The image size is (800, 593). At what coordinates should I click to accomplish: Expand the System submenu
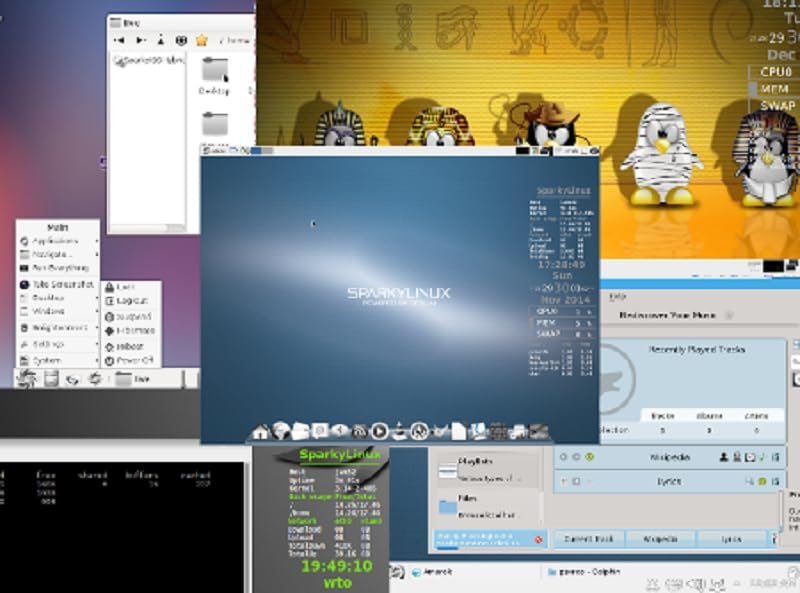pos(59,361)
